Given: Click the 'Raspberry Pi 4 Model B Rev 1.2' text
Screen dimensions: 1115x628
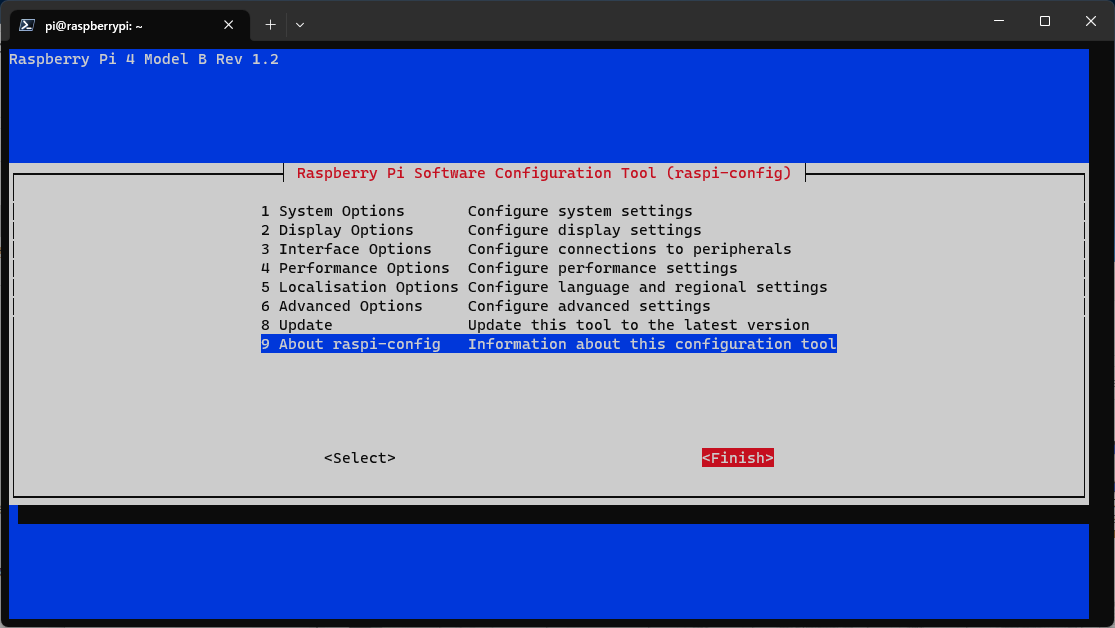Looking at the screenshot, I should click(144, 59).
